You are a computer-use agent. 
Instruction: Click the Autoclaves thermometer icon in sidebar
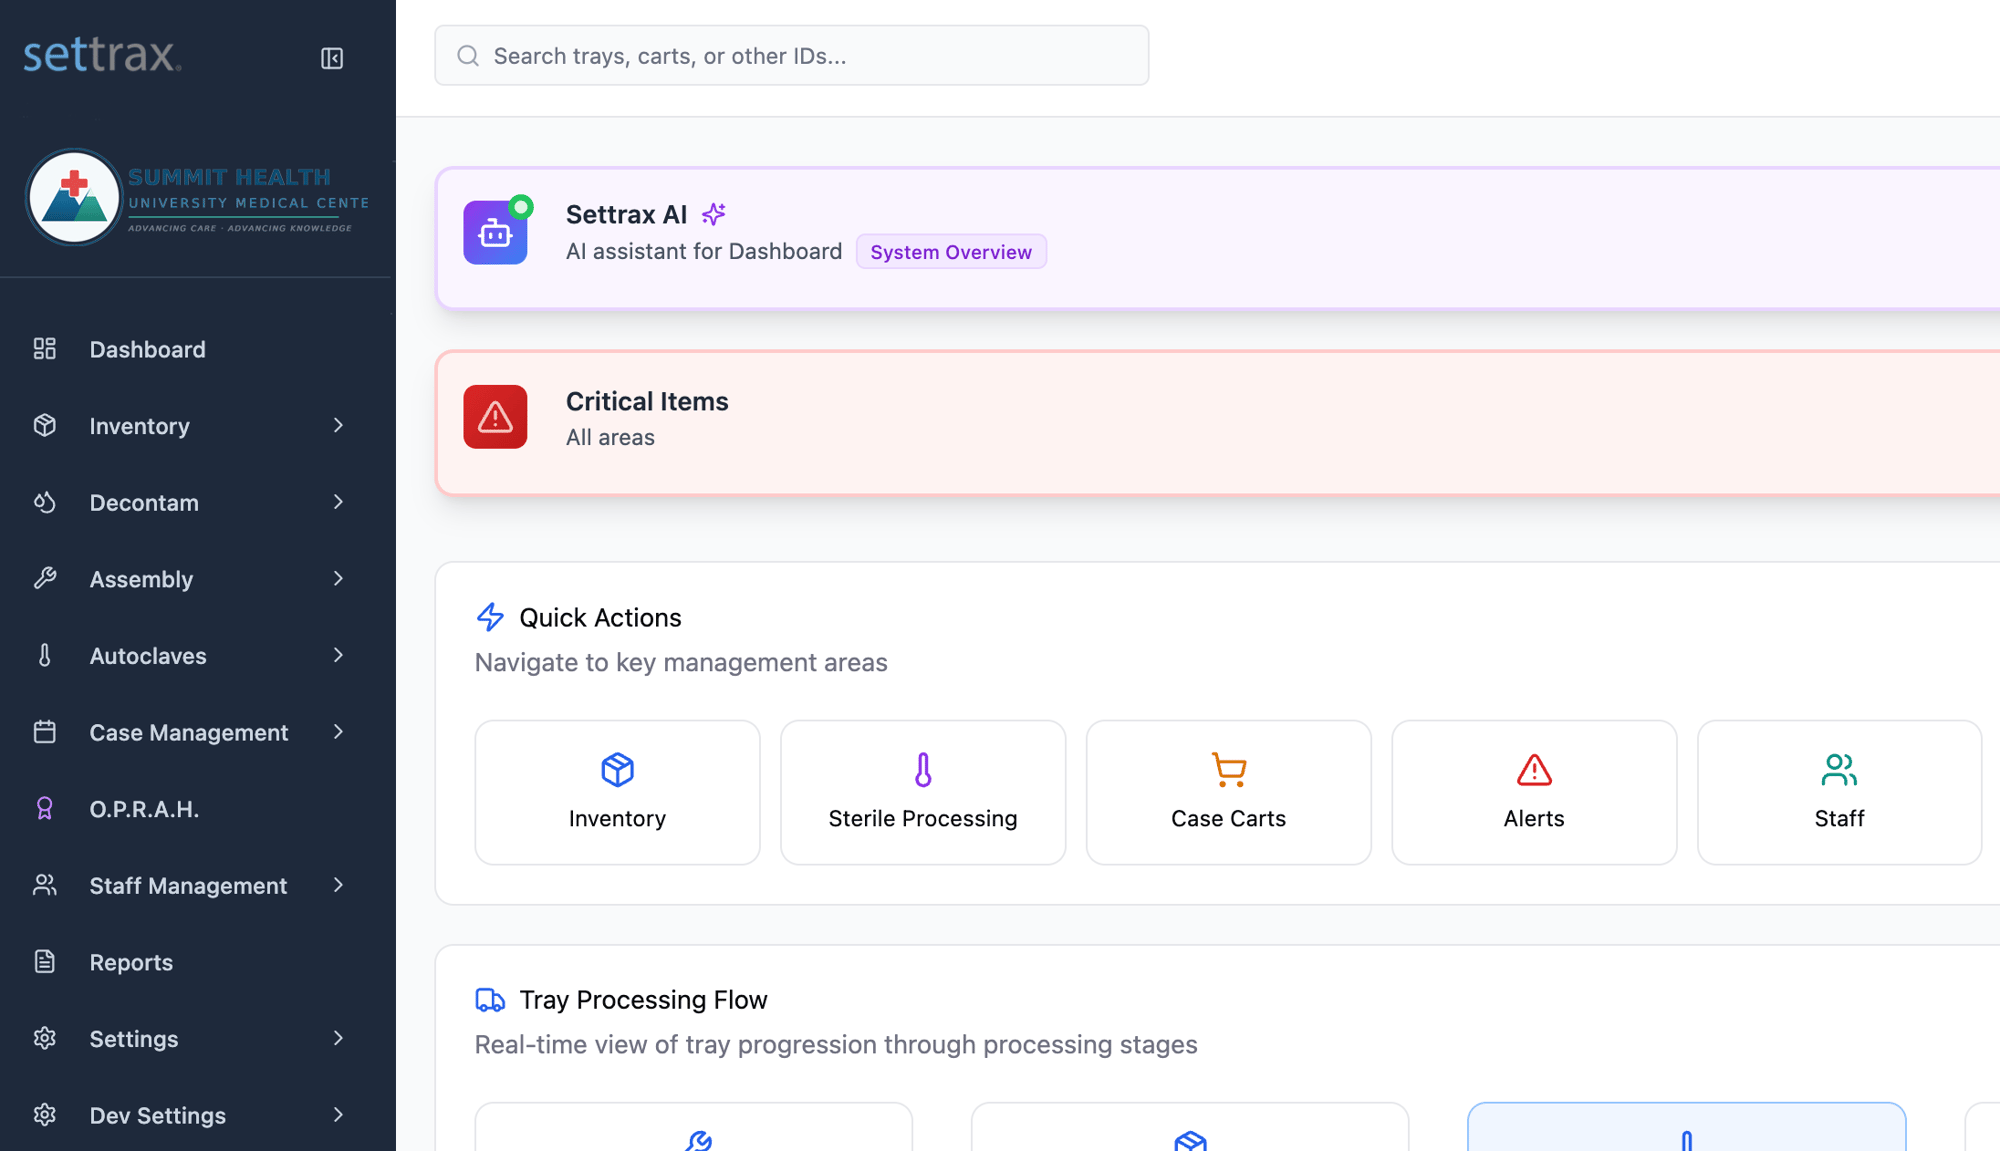[45, 655]
